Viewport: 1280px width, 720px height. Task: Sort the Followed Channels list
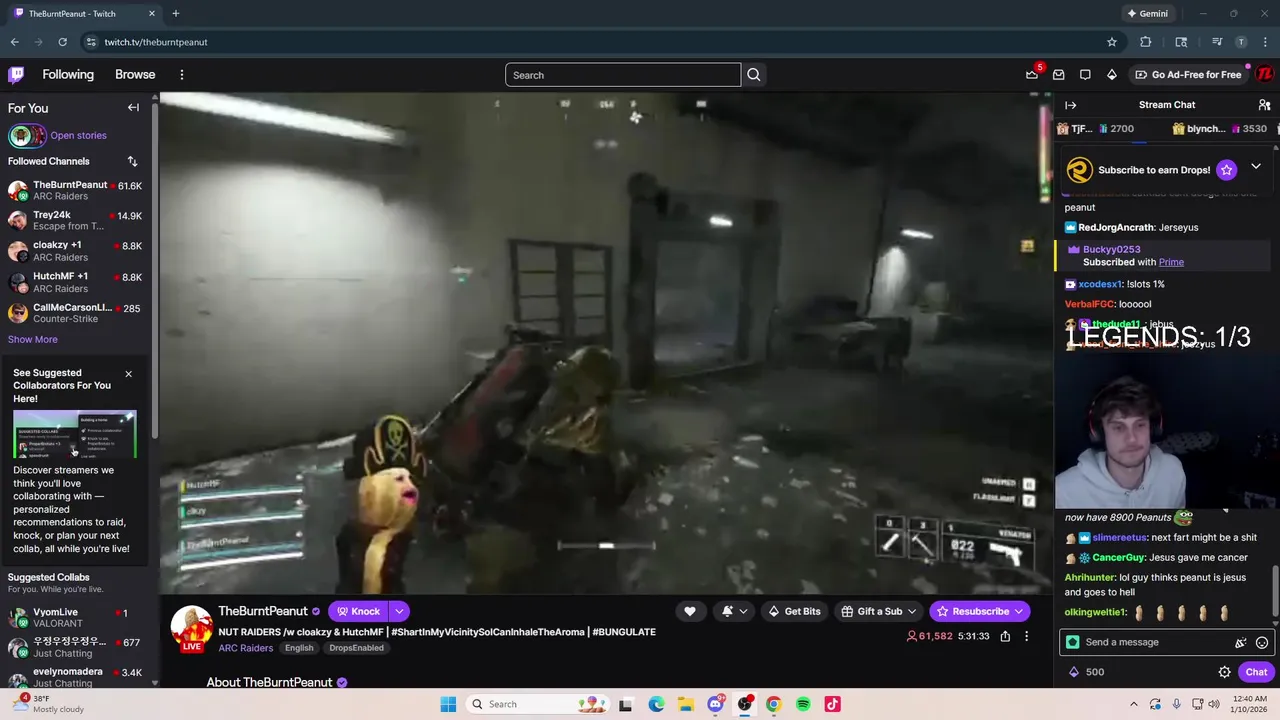pyautogui.click(x=132, y=161)
